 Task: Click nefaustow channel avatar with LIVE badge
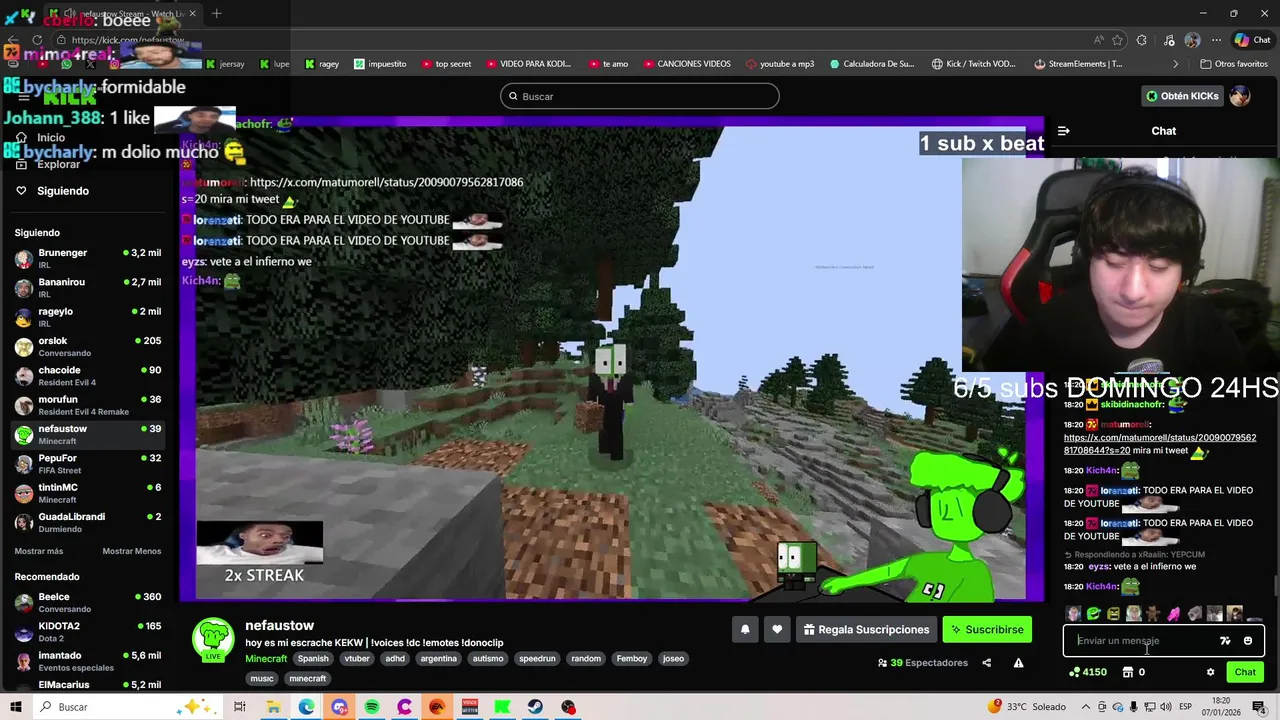[x=213, y=641]
